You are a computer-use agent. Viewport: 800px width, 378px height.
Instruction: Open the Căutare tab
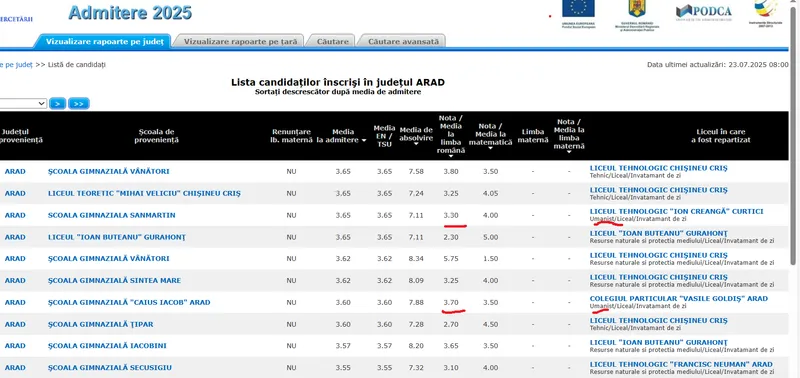(333, 41)
